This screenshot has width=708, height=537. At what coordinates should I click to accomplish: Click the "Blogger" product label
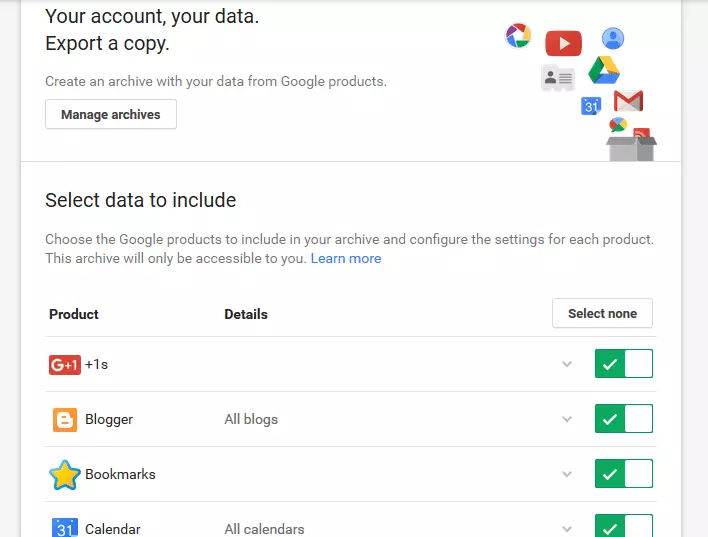[109, 420]
